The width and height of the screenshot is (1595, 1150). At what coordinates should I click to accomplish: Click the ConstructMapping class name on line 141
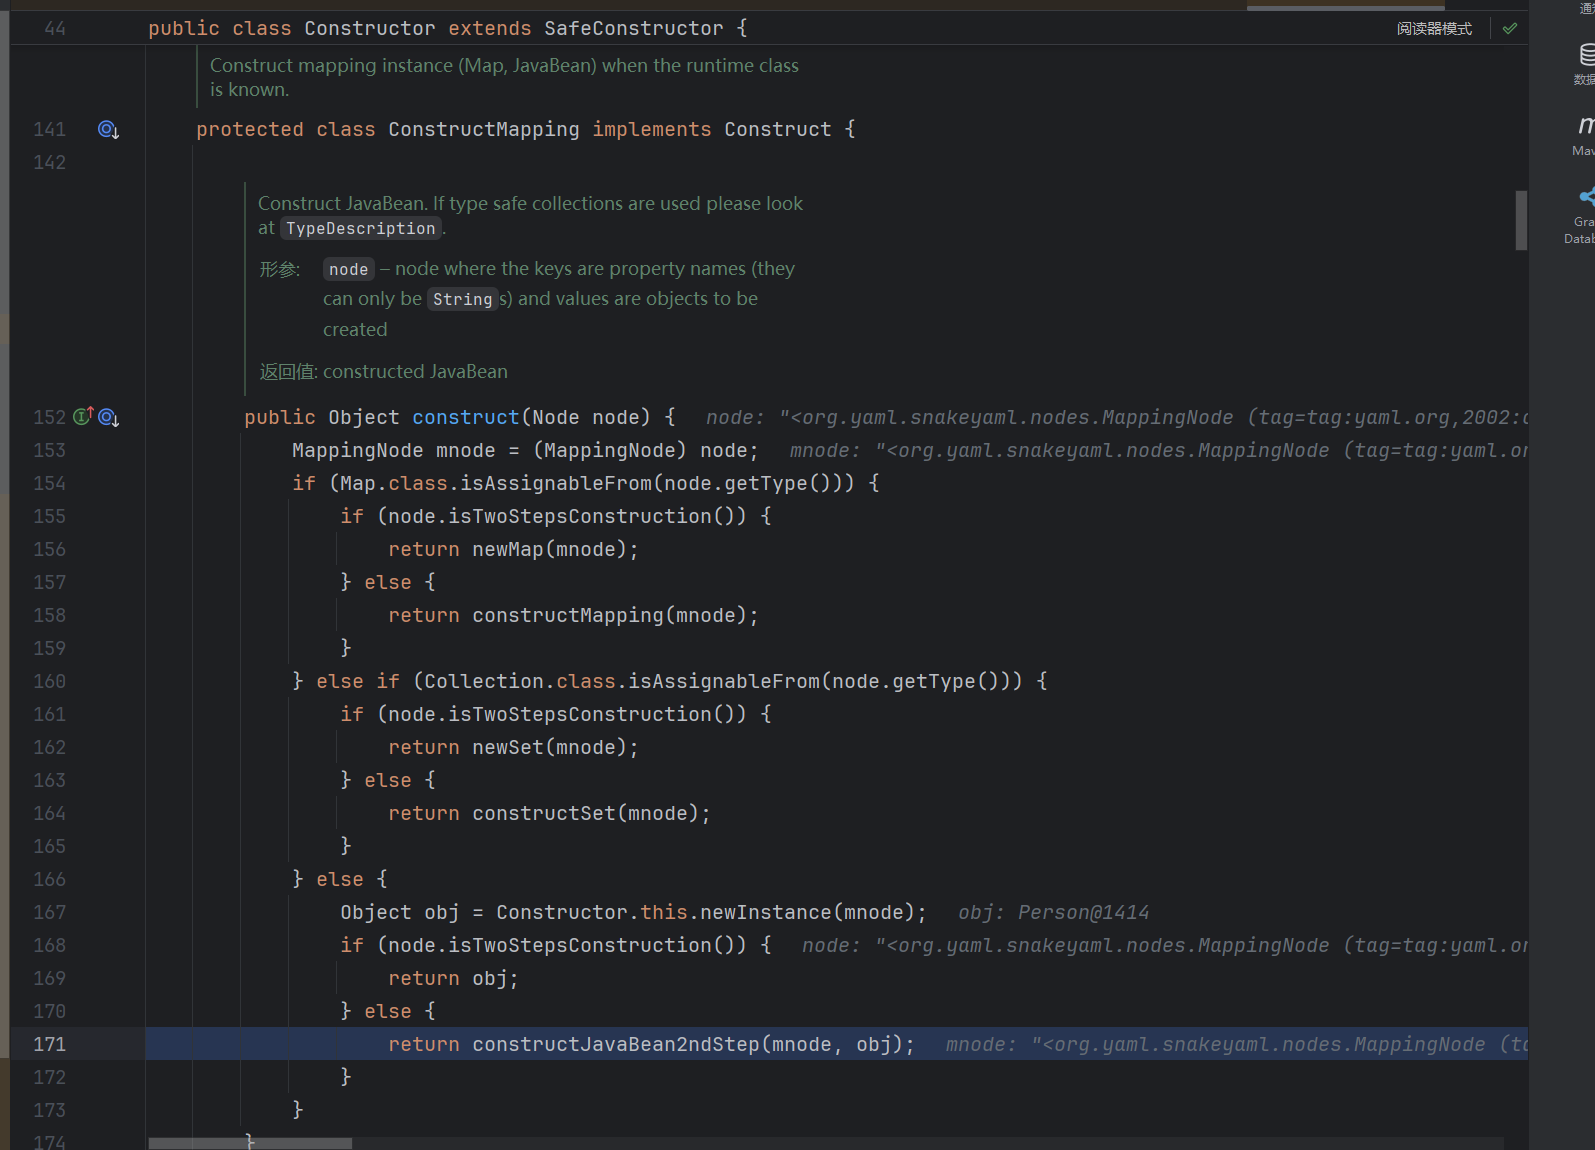[x=483, y=130]
